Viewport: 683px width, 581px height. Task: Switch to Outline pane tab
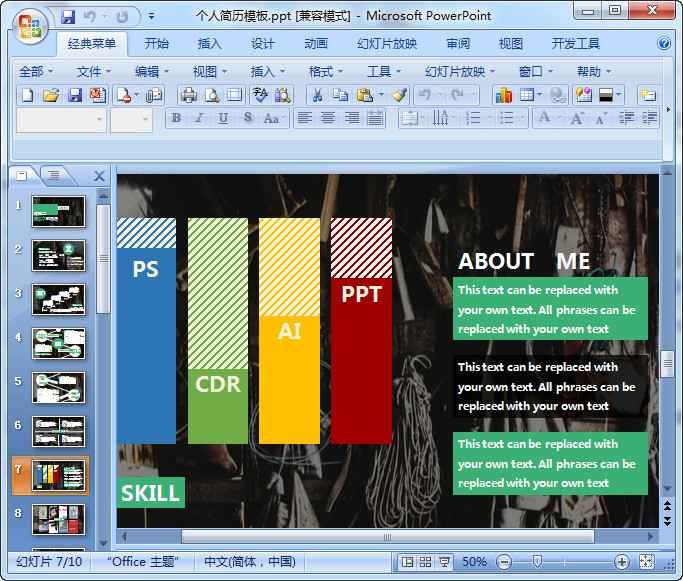[54, 176]
